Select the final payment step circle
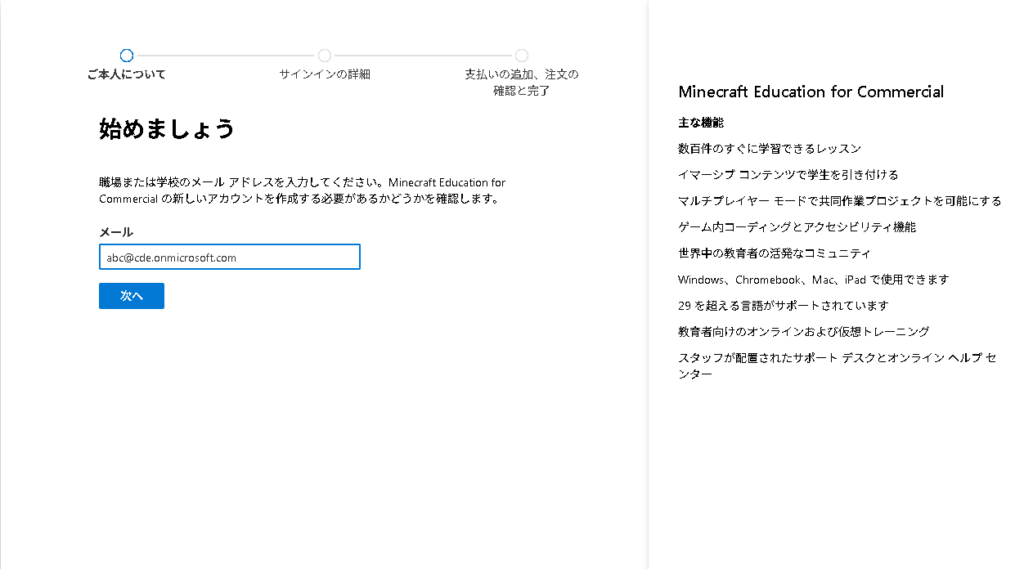 (x=521, y=56)
